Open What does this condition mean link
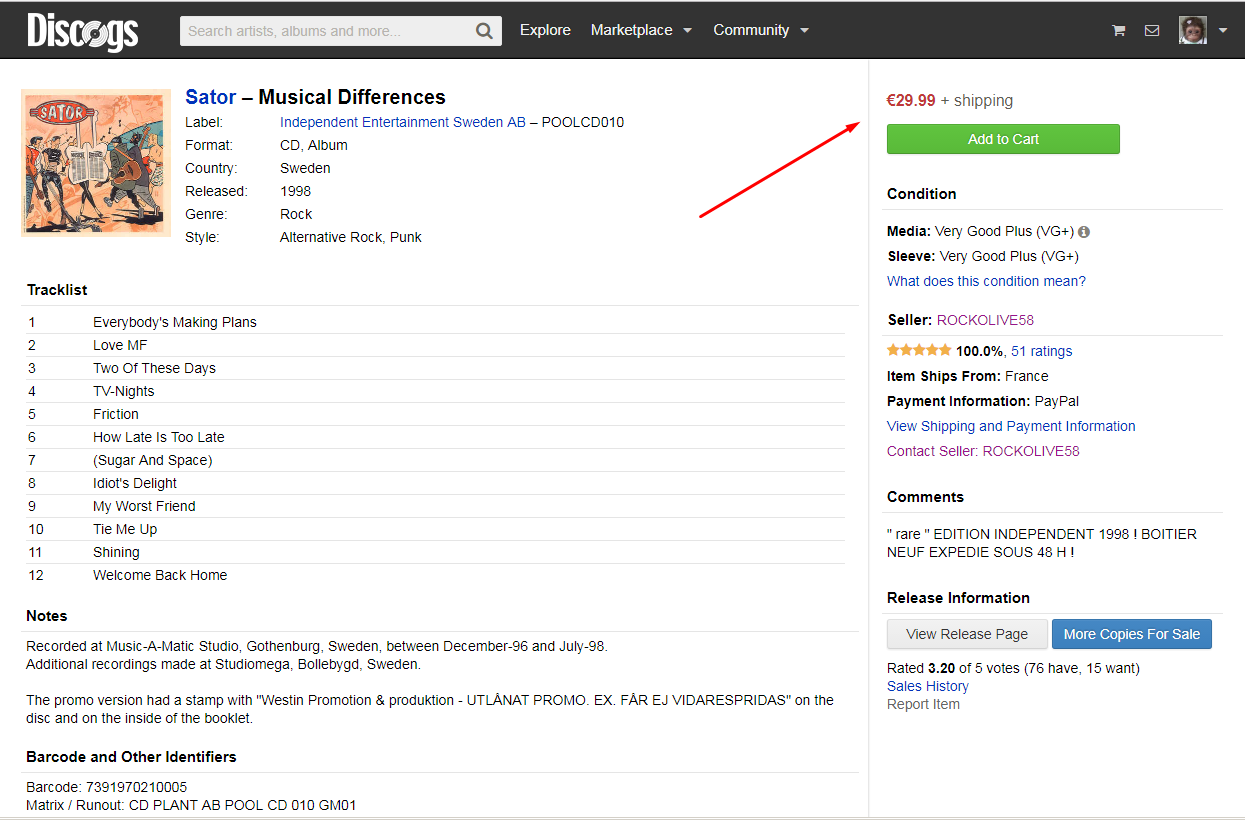The width and height of the screenshot is (1245, 820). click(x=986, y=281)
